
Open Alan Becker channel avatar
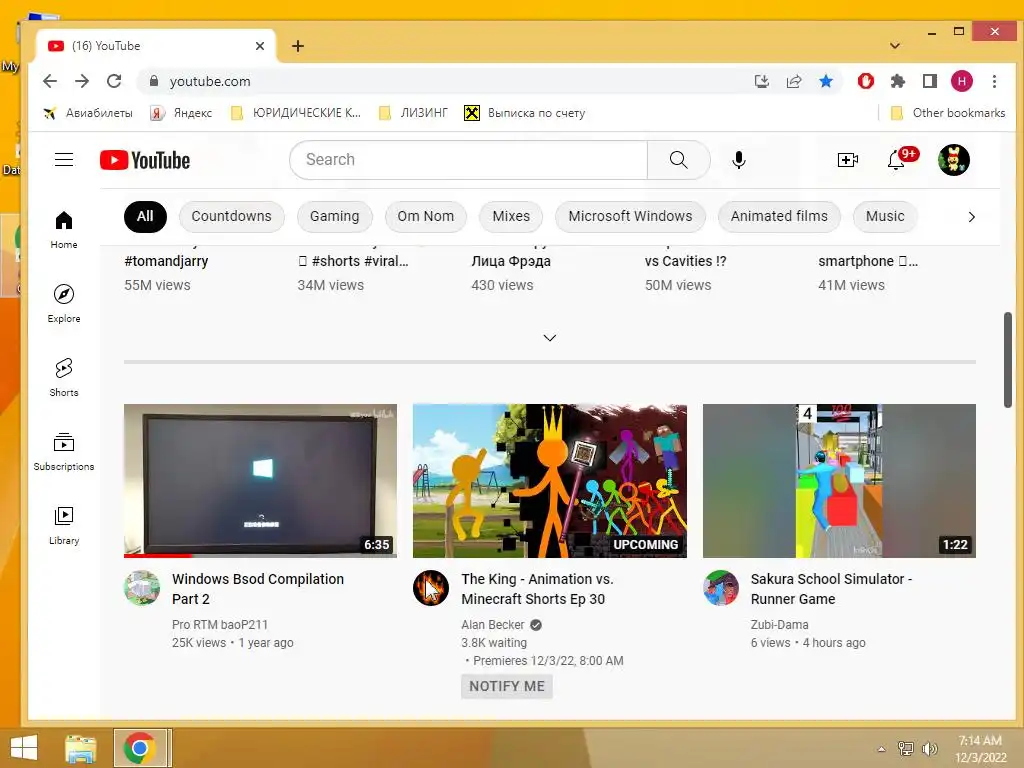tap(431, 588)
